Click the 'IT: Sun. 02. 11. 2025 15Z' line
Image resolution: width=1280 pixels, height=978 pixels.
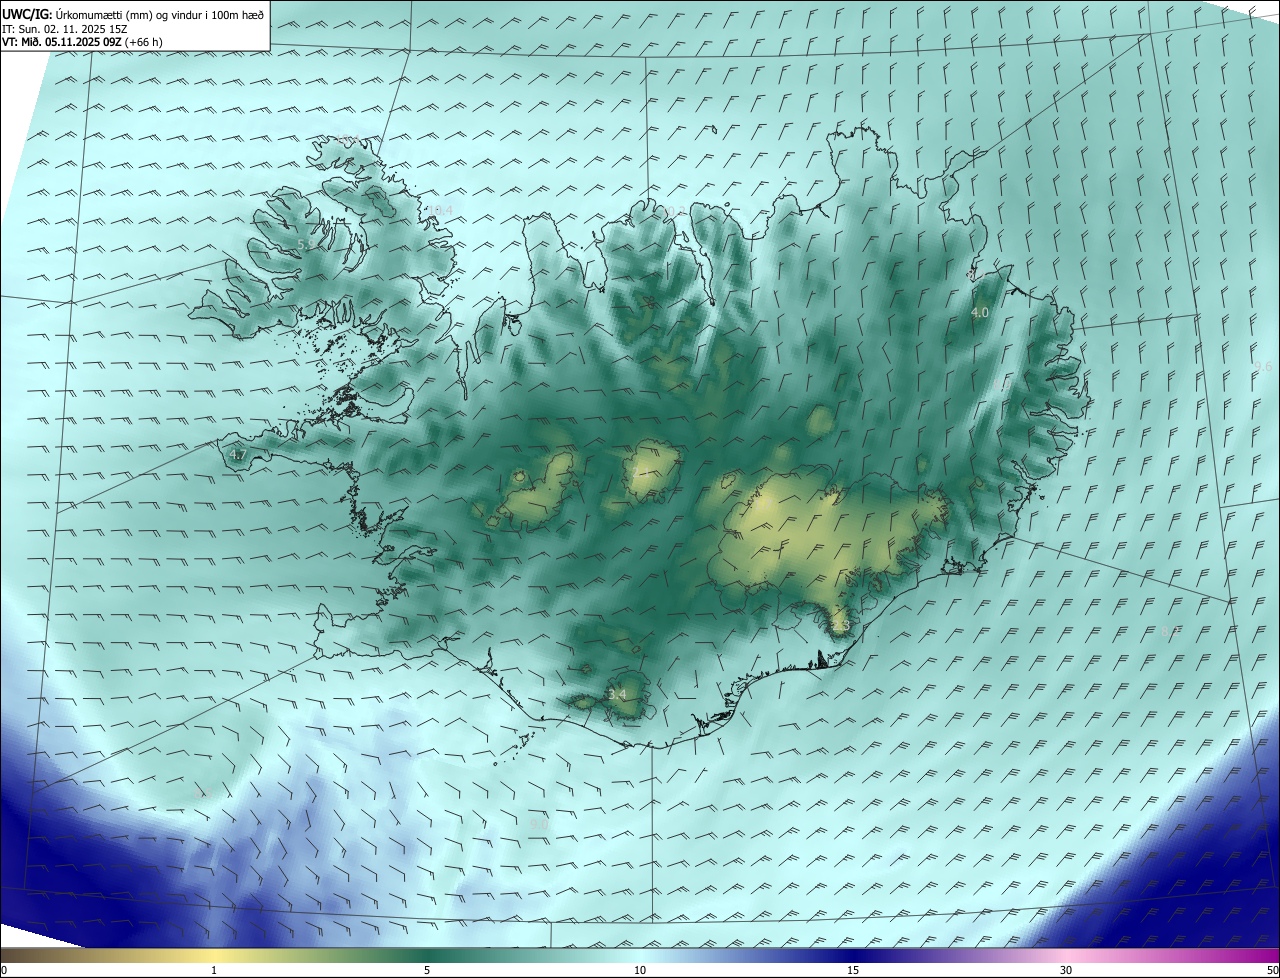[64, 29]
